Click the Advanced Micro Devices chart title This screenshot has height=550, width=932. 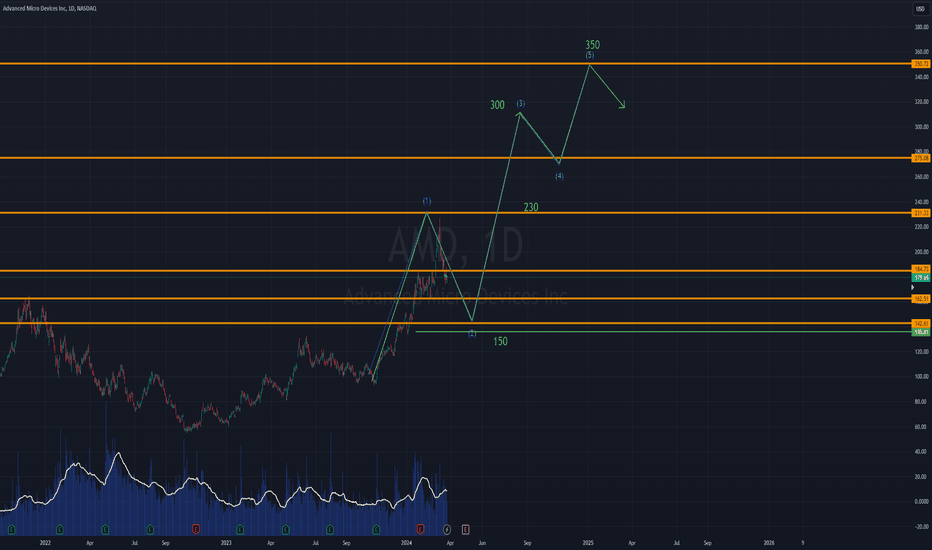(x=49, y=8)
